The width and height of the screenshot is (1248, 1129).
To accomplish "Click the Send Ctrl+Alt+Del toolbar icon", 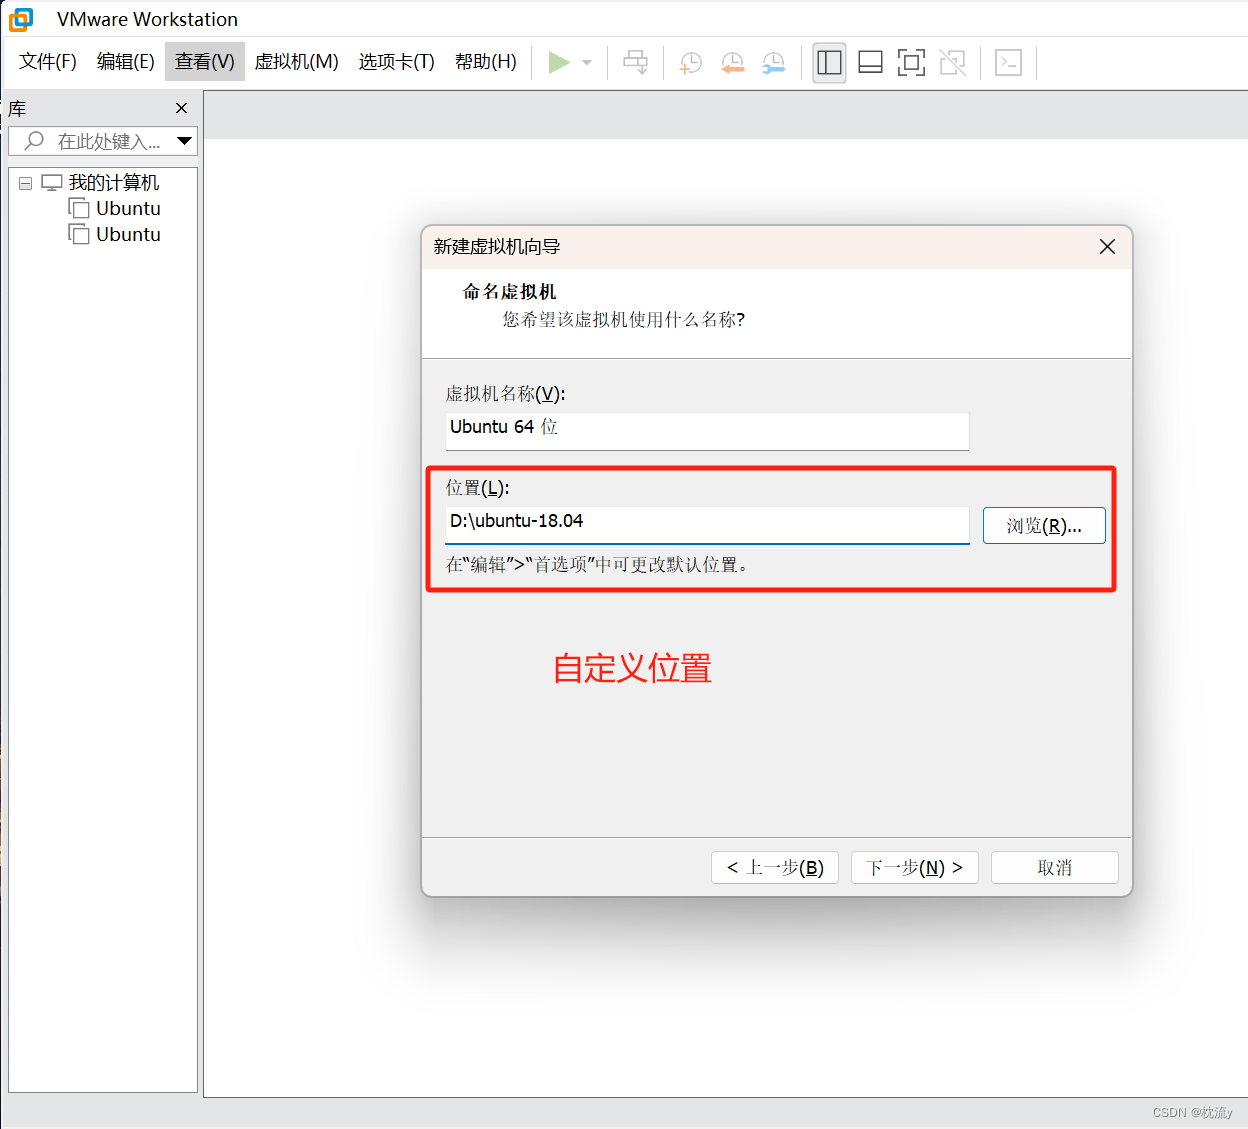I will pyautogui.click(x=635, y=62).
